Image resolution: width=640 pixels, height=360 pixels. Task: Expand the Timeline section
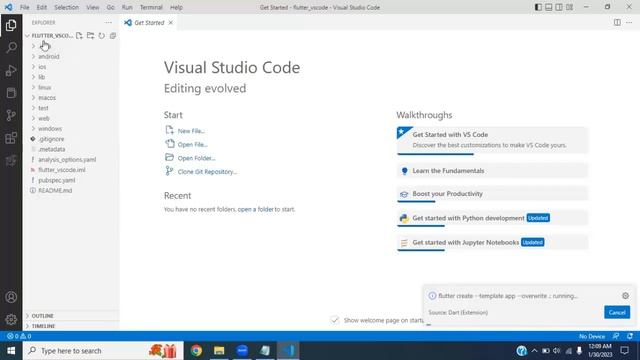pyautogui.click(x=43, y=326)
